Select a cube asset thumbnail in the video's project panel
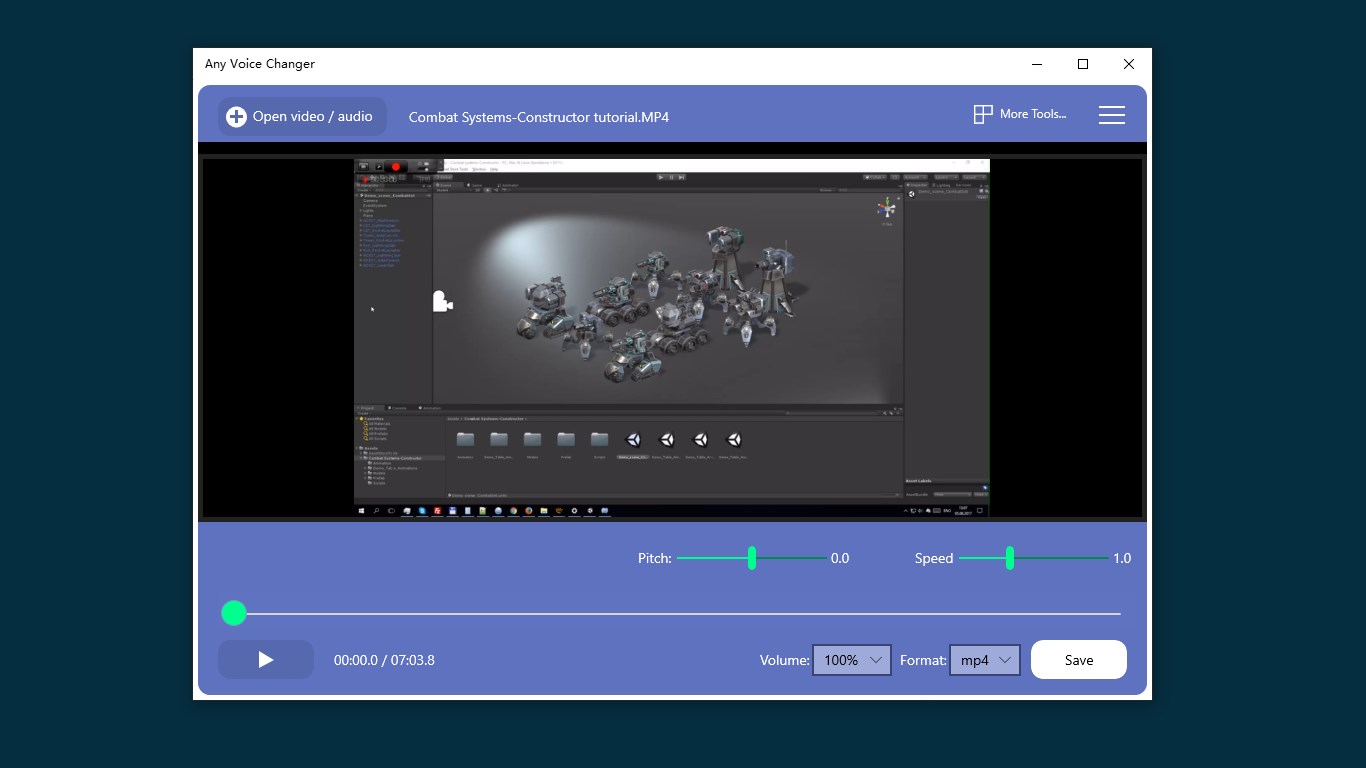The image size is (1366, 768). [633, 438]
